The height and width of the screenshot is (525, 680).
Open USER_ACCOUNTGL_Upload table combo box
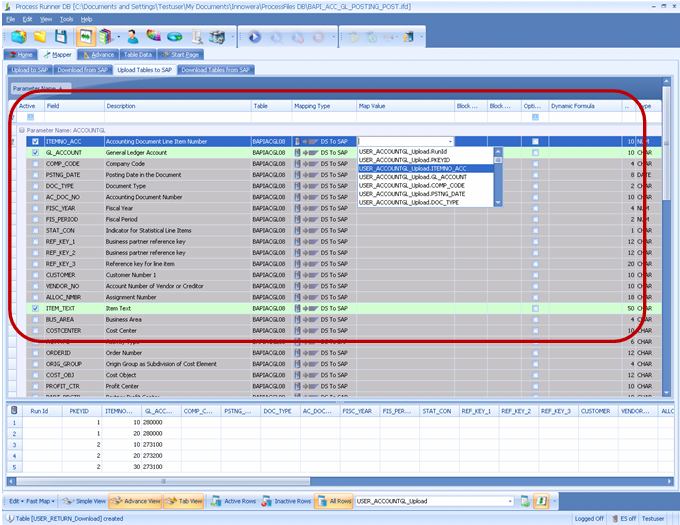coord(435,501)
